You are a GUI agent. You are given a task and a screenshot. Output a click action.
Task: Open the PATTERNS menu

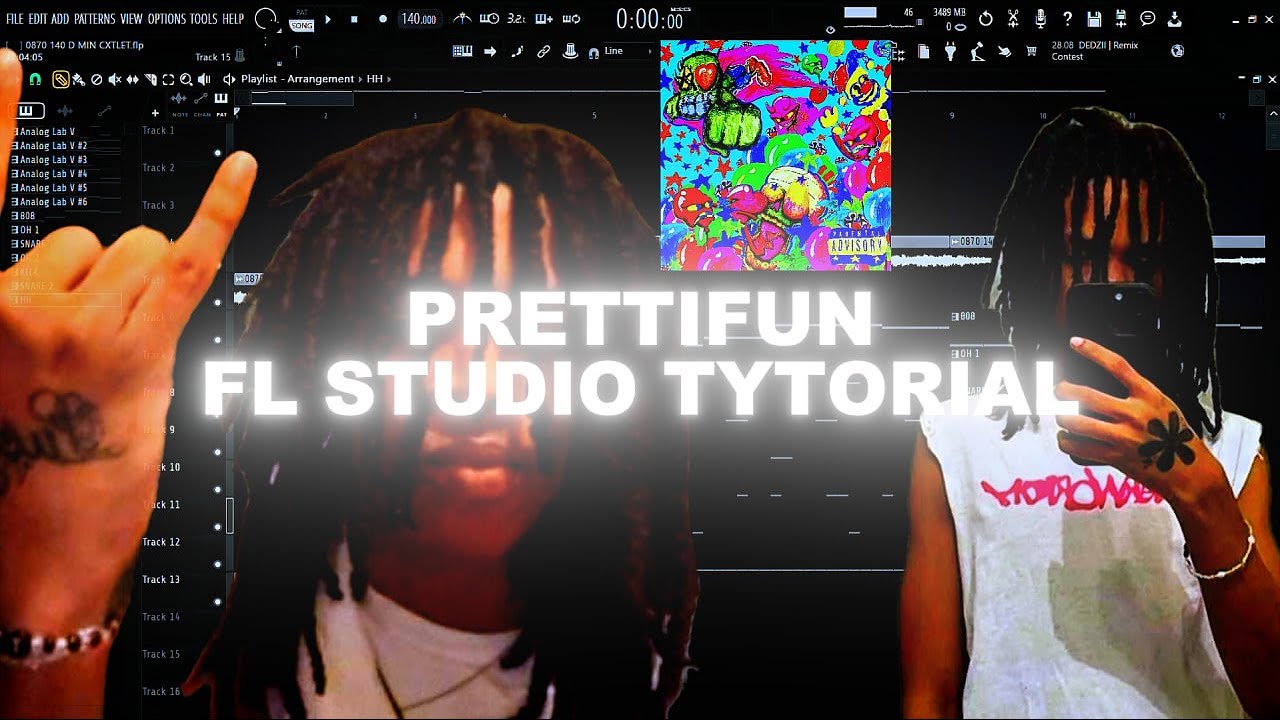95,19
